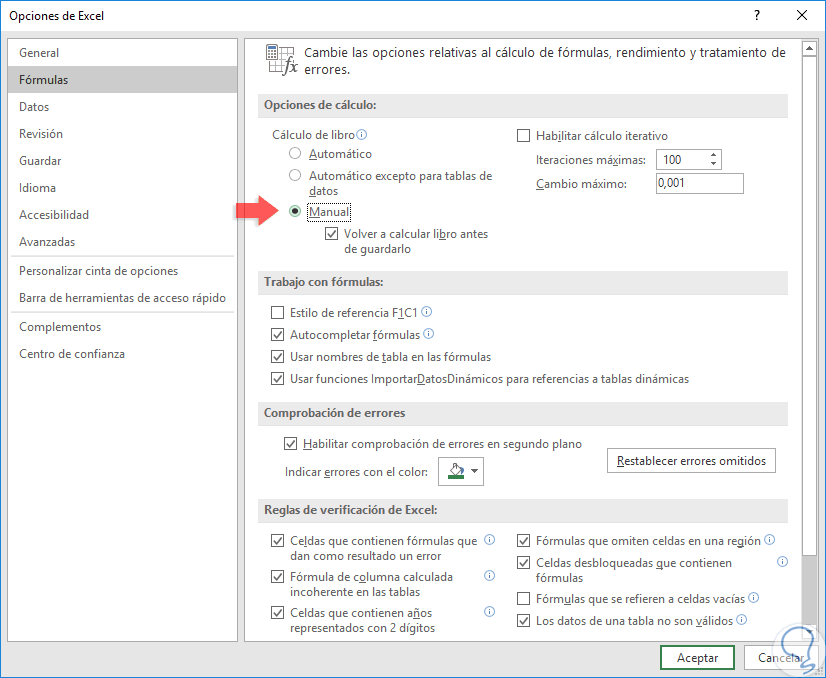Check Fórmulas que se refieren a celdas vacías
Screen dimensions: 826x678
[x=523, y=598]
